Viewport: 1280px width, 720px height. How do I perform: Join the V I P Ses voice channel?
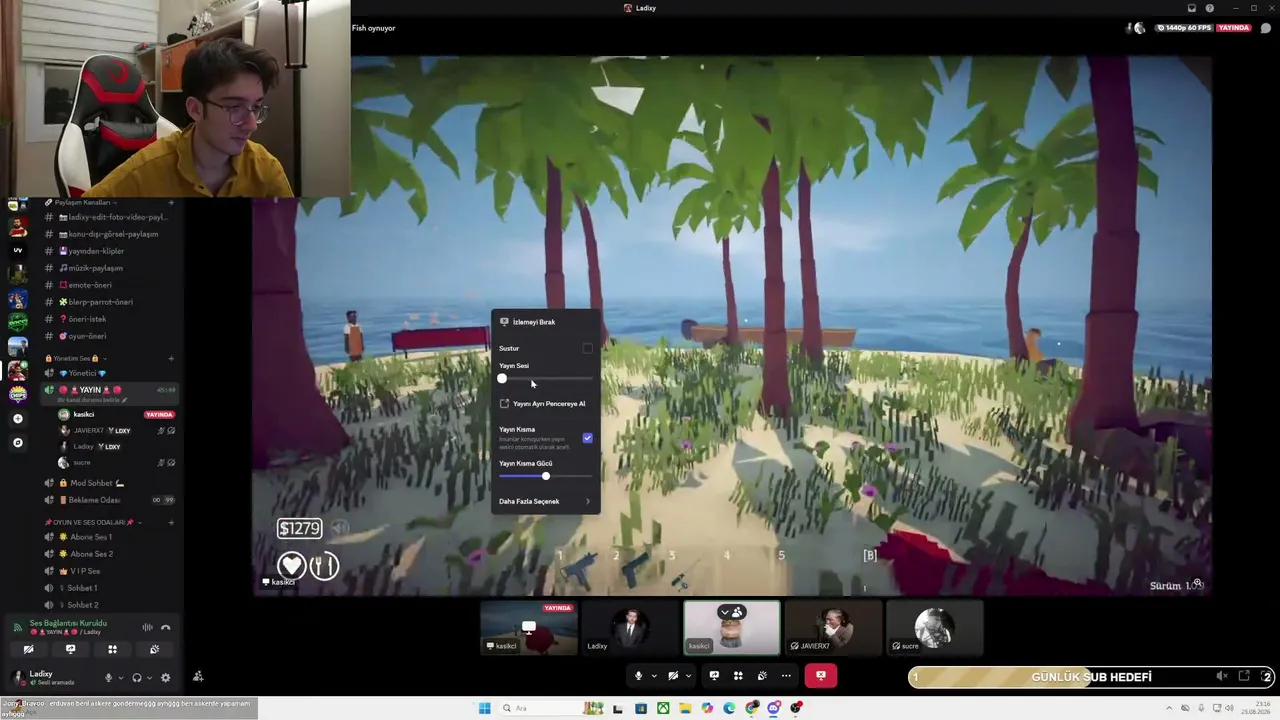pyautogui.click(x=110, y=571)
